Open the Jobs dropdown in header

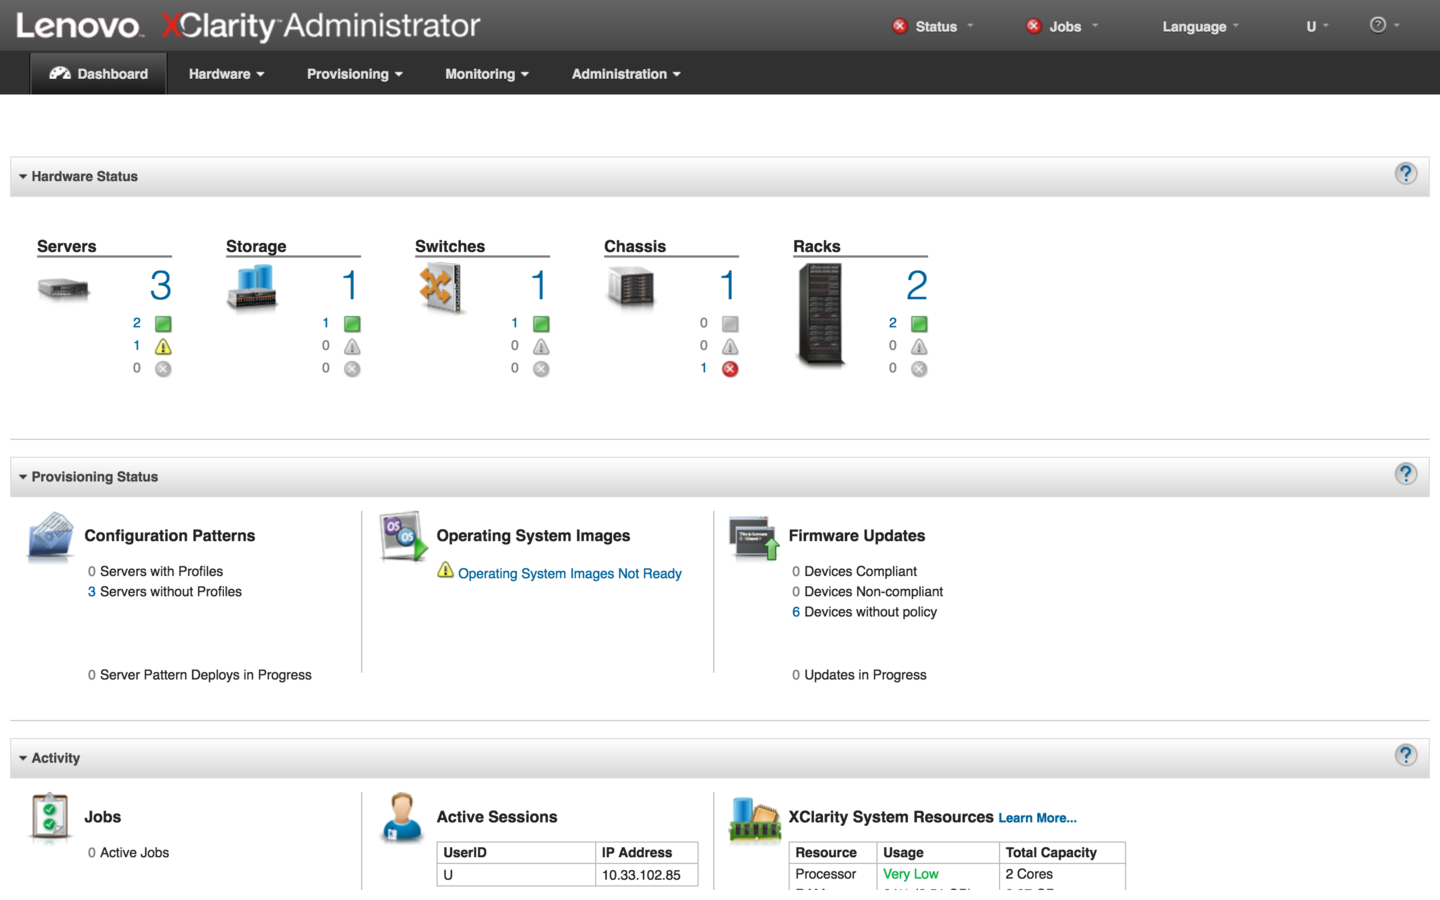coord(1062,26)
